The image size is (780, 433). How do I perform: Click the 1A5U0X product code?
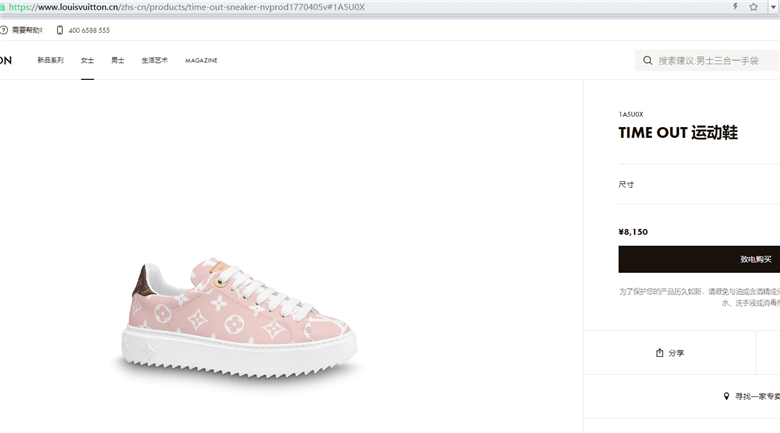click(631, 114)
